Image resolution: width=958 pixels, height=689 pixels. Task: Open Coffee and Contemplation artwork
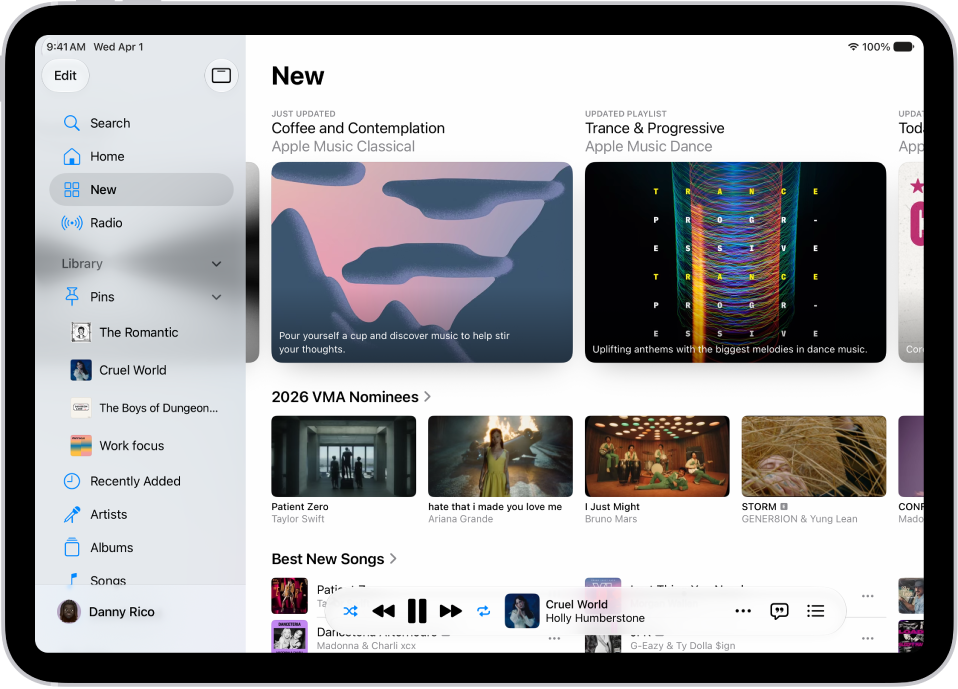point(422,262)
